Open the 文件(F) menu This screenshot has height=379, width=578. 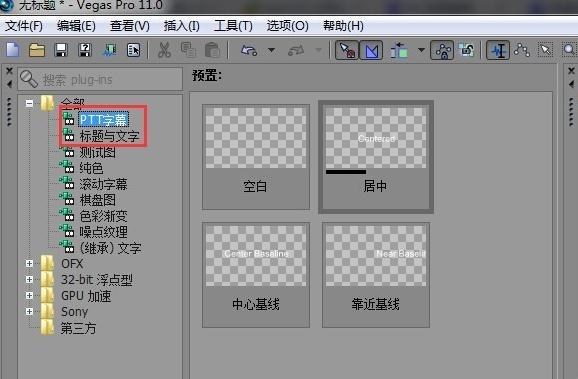[24, 26]
